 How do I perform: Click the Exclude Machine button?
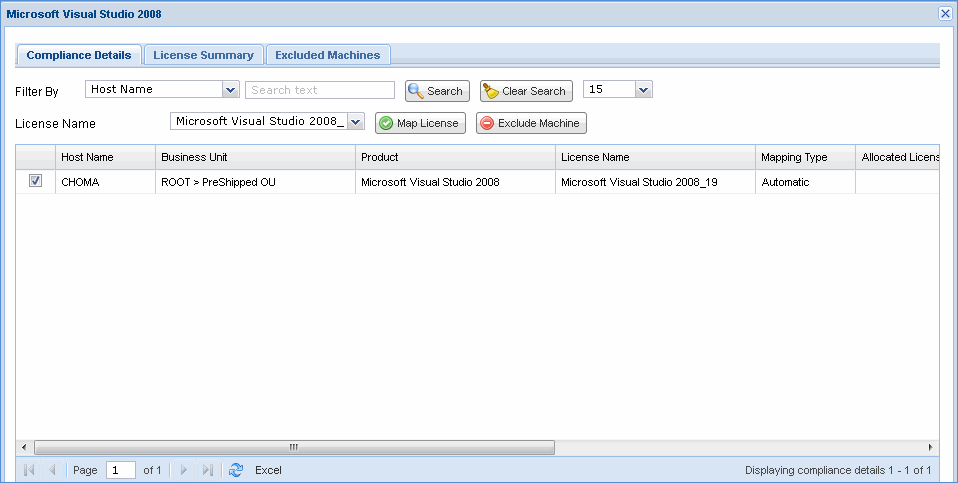[x=531, y=123]
